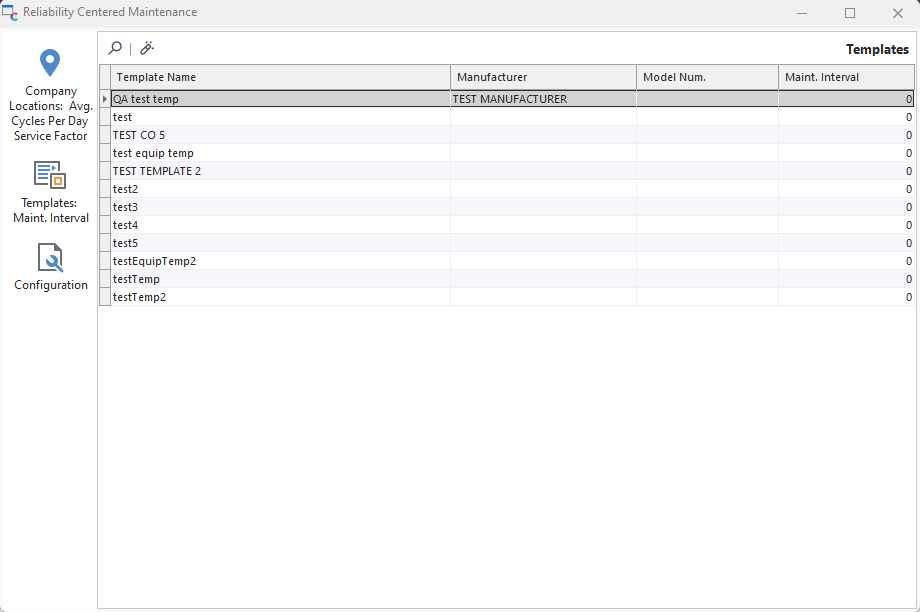Click the magic wand icon in the toolbar
920x612 pixels.
click(146, 48)
